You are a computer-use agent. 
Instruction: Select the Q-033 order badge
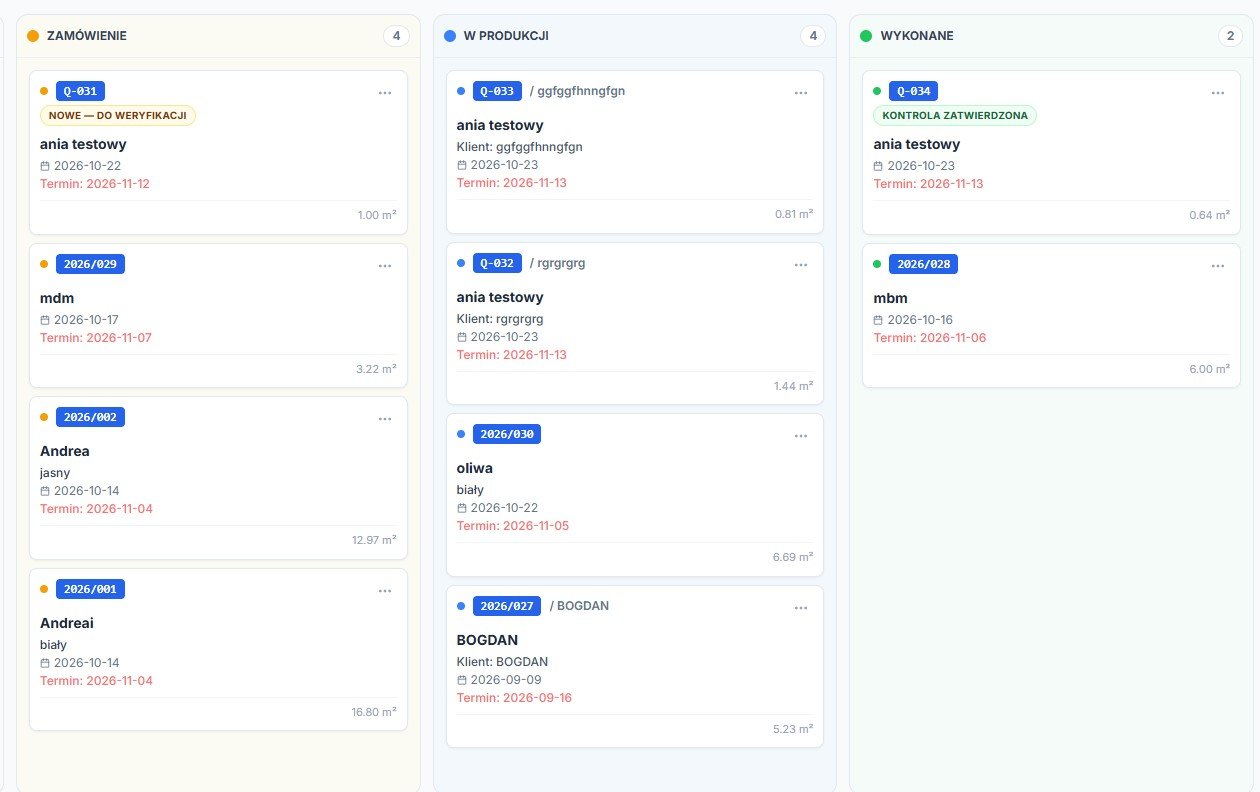497,91
